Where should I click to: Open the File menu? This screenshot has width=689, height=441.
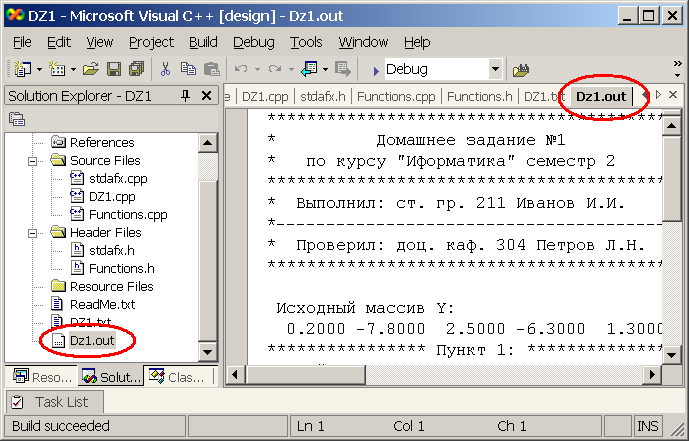[22, 42]
